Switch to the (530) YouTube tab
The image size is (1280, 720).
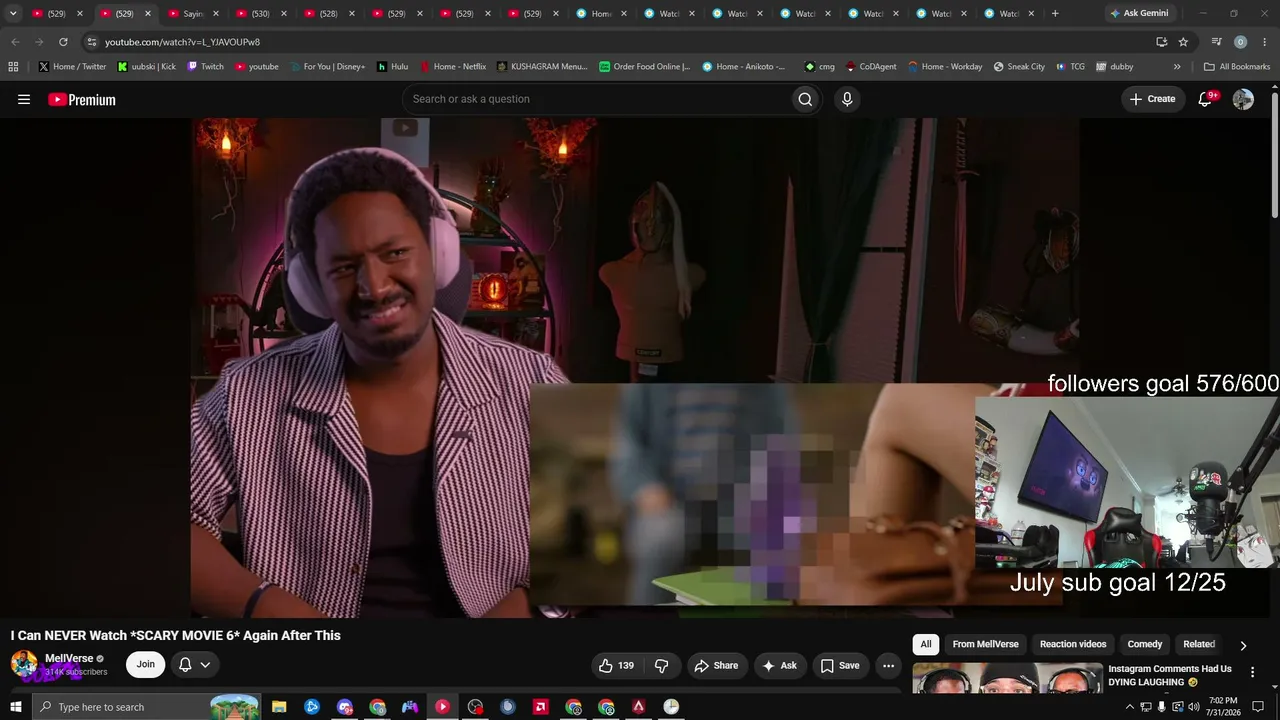261,14
